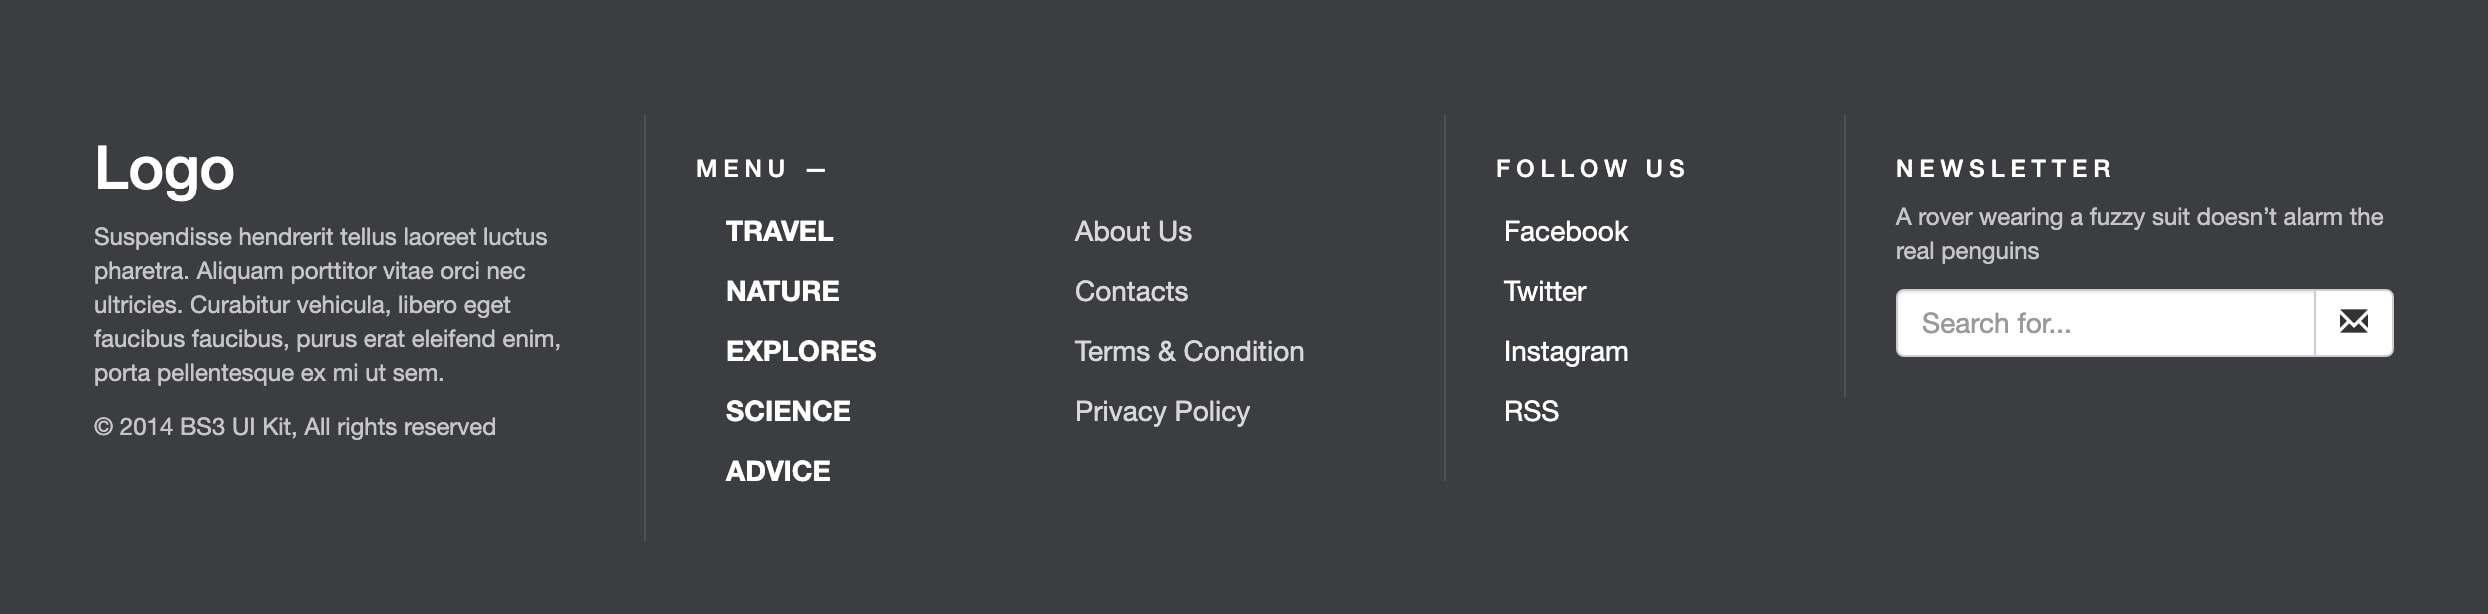
Task: Click the 2014 BS3 UI Kit copyright text
Action: 294,426
